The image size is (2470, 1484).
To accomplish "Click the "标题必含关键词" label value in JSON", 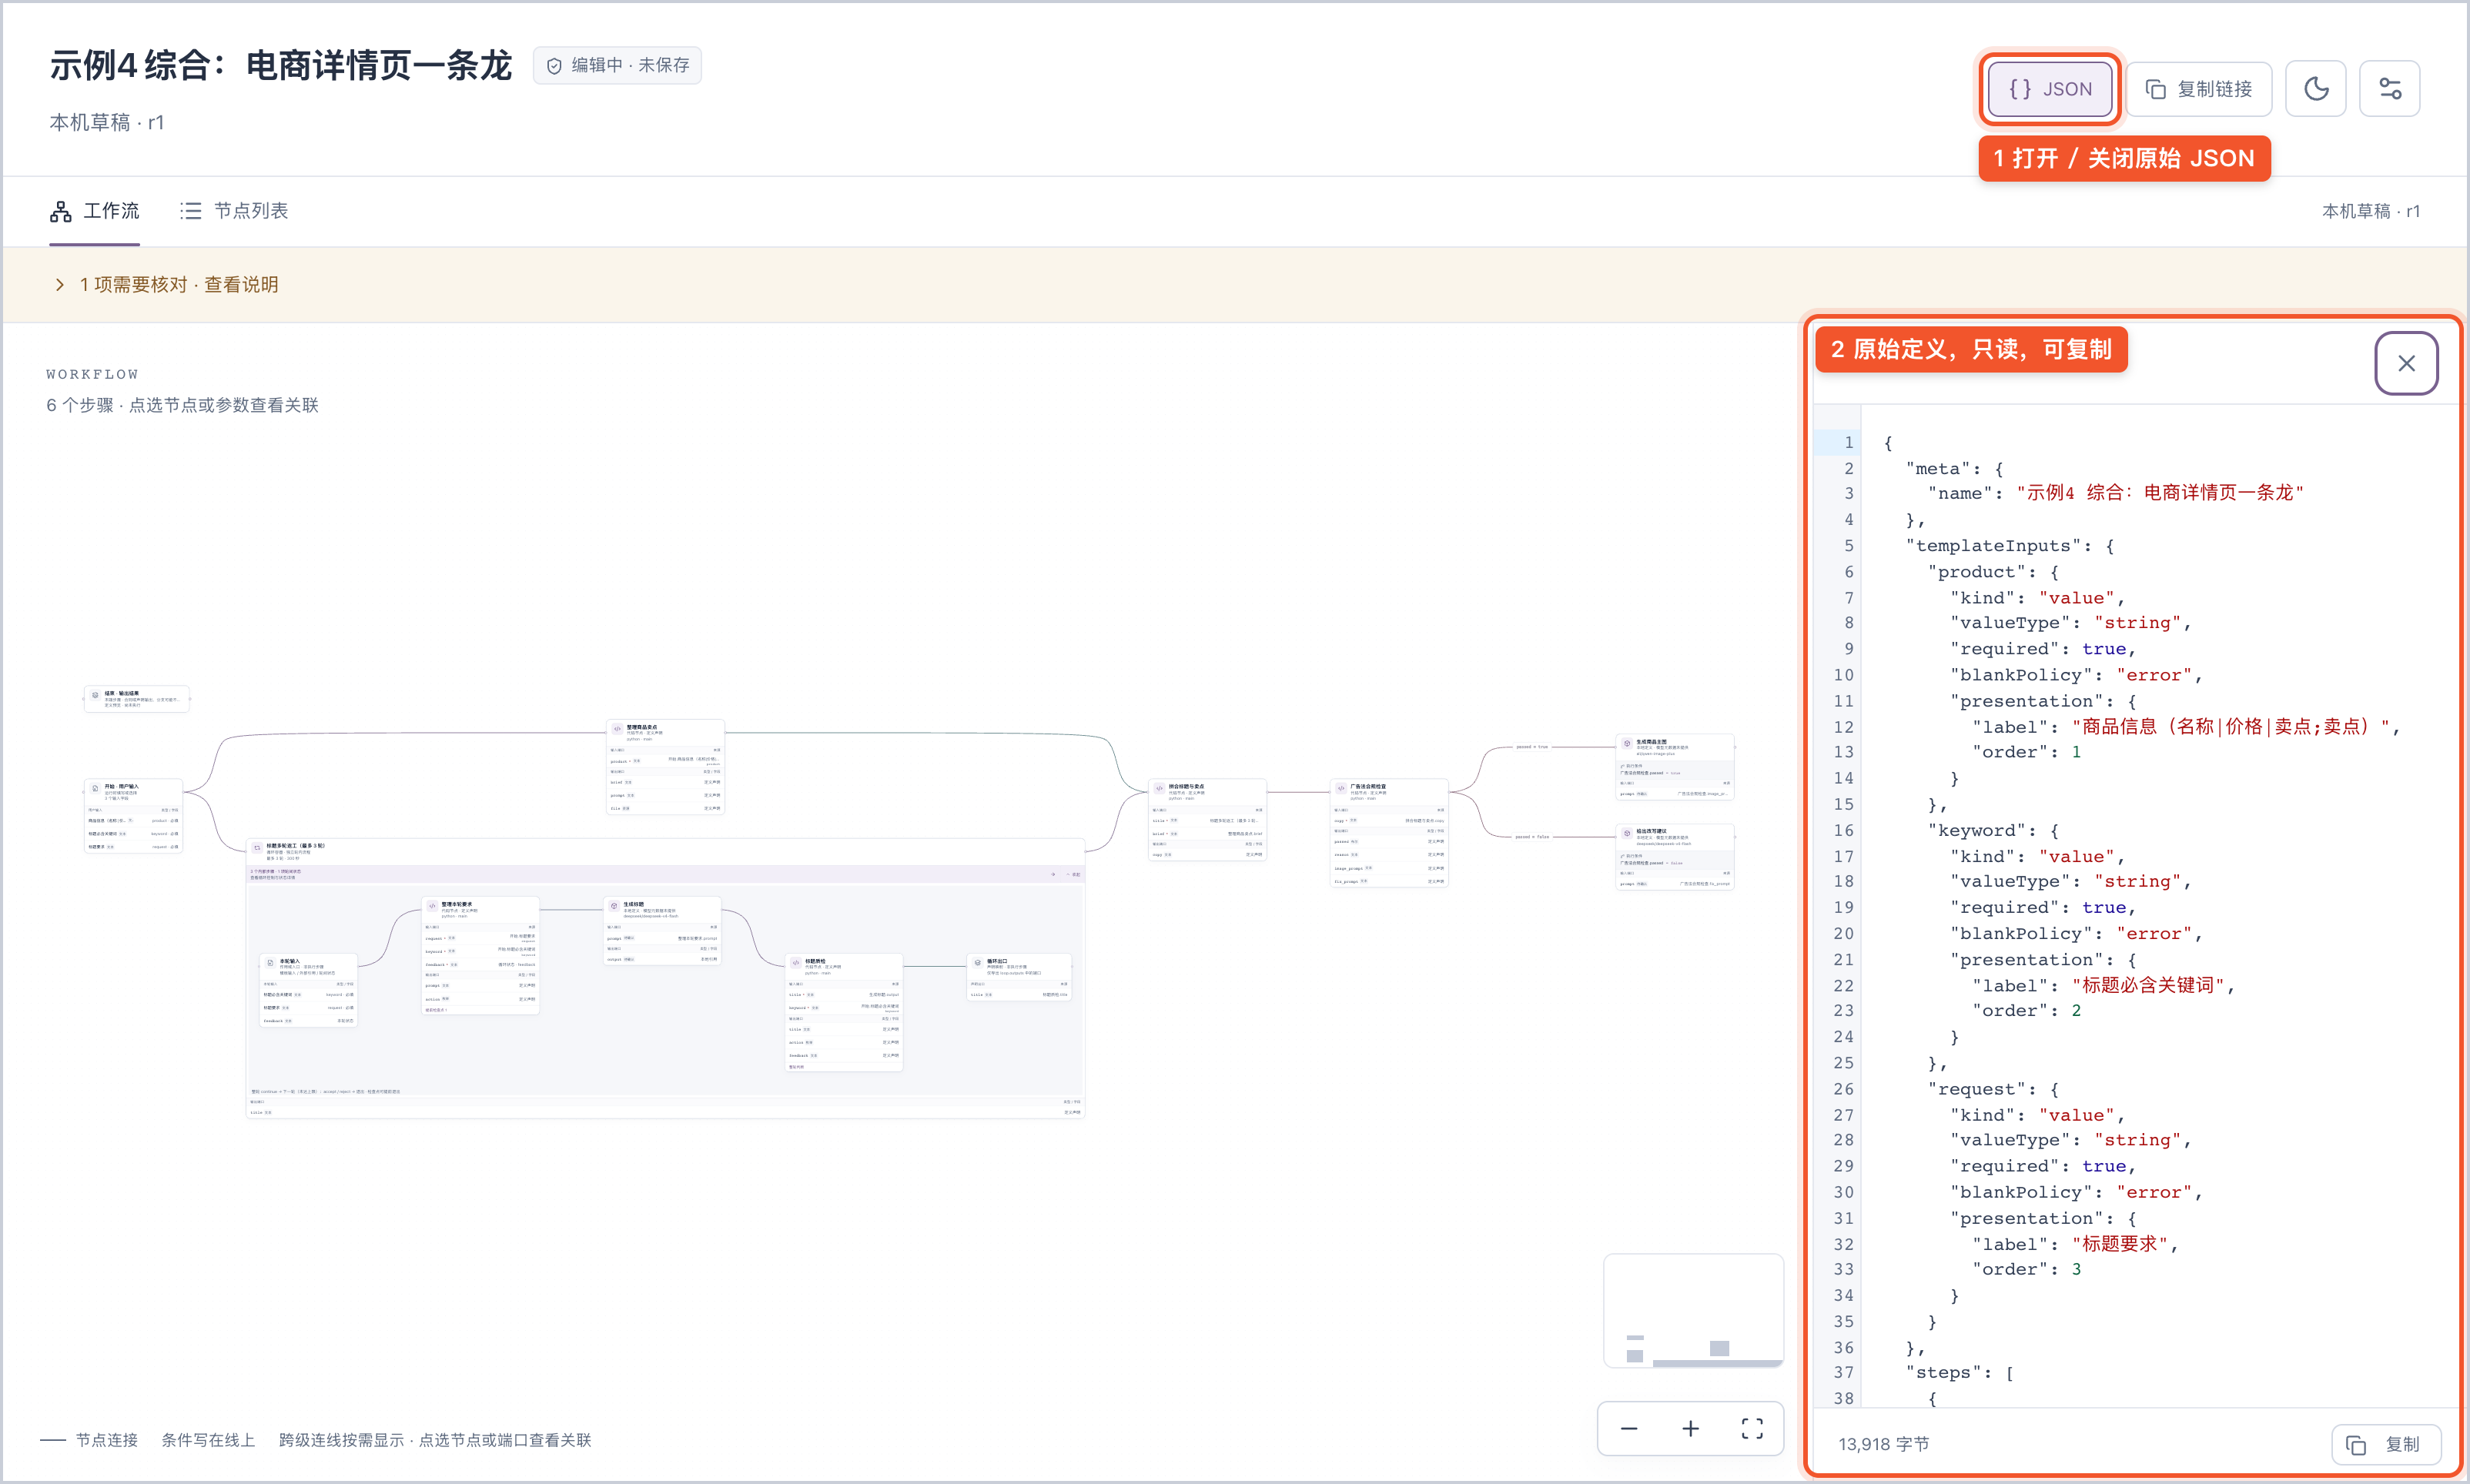I will pyautogui.click(x=2148, y=986).
